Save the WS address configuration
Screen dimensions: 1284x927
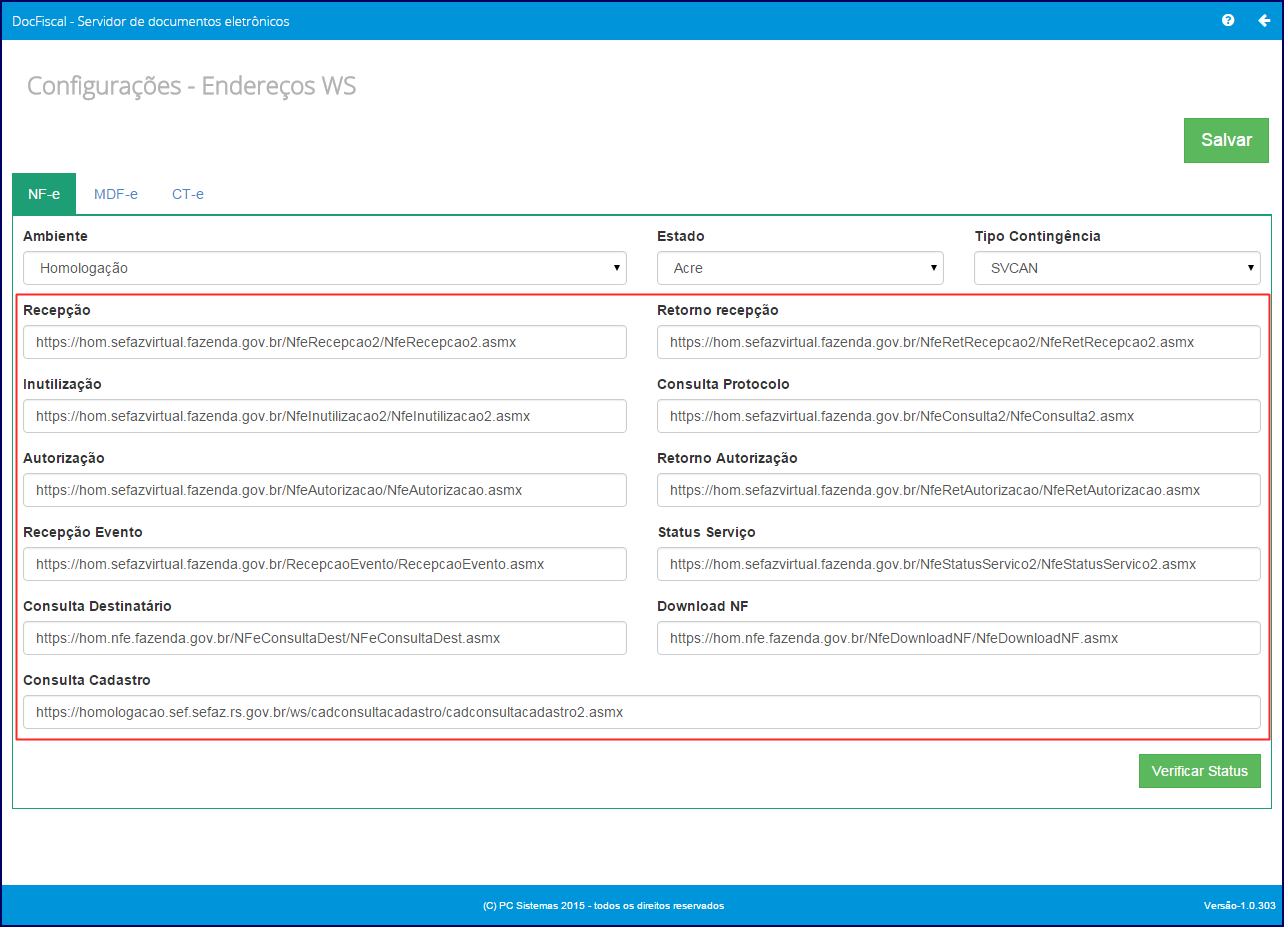point(1226,140)
